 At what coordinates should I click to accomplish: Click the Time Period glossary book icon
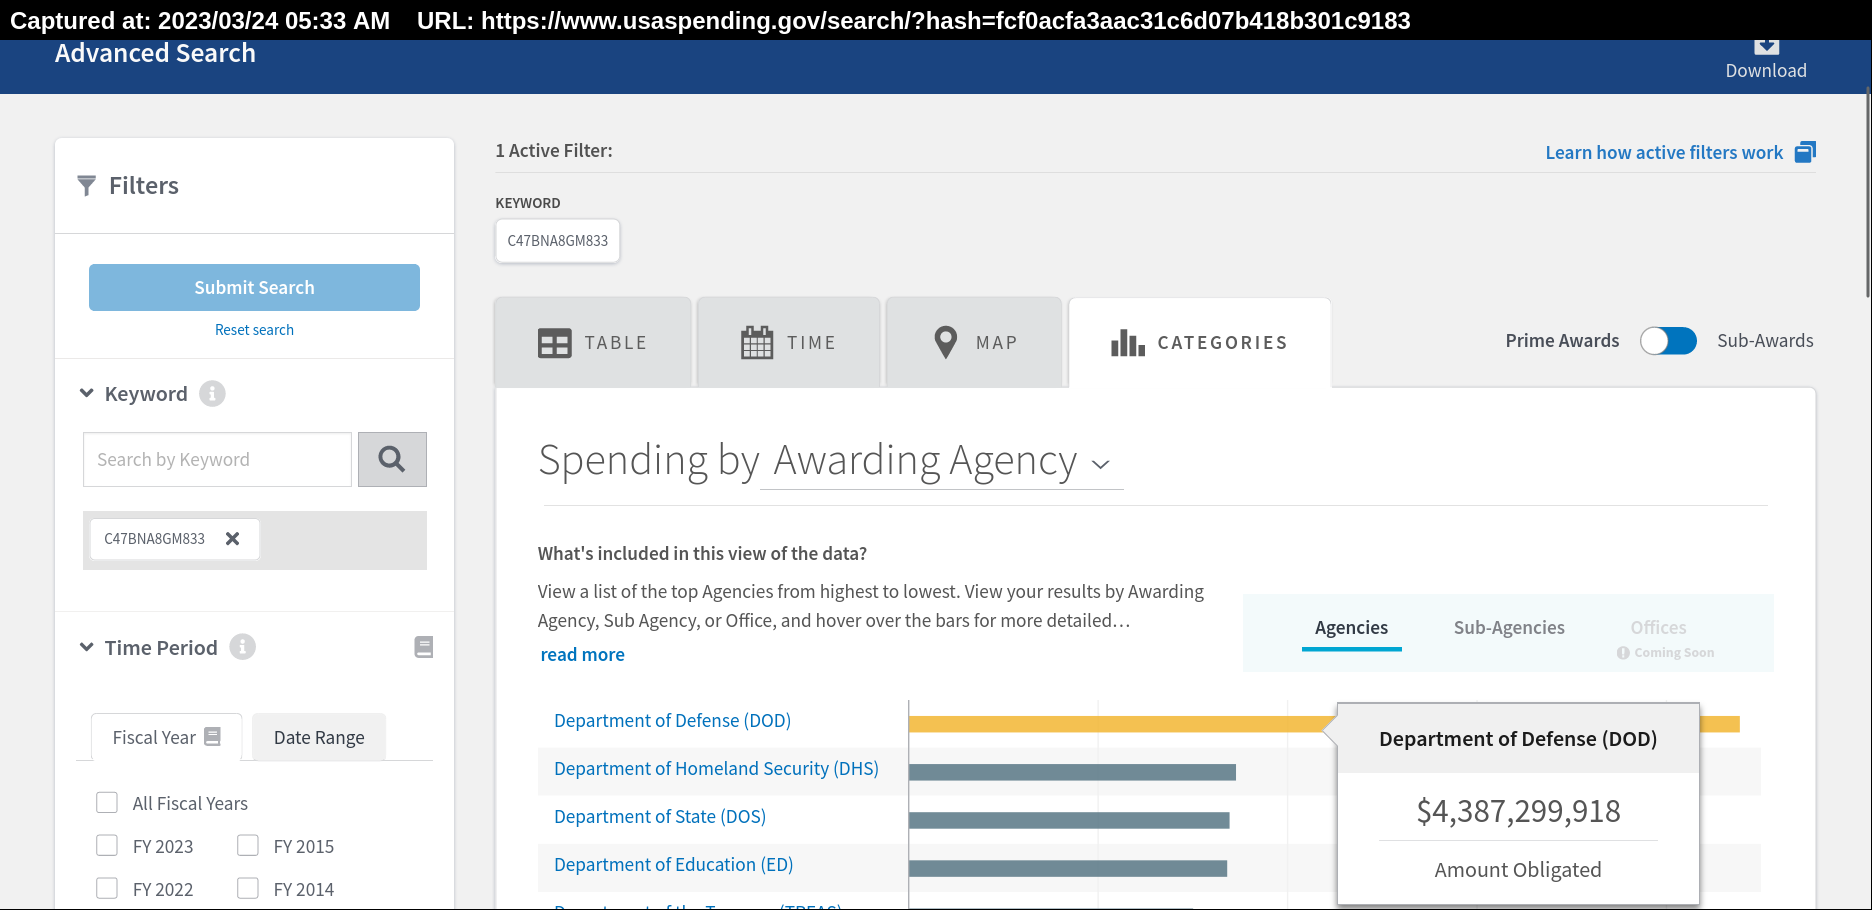point(424,647)
